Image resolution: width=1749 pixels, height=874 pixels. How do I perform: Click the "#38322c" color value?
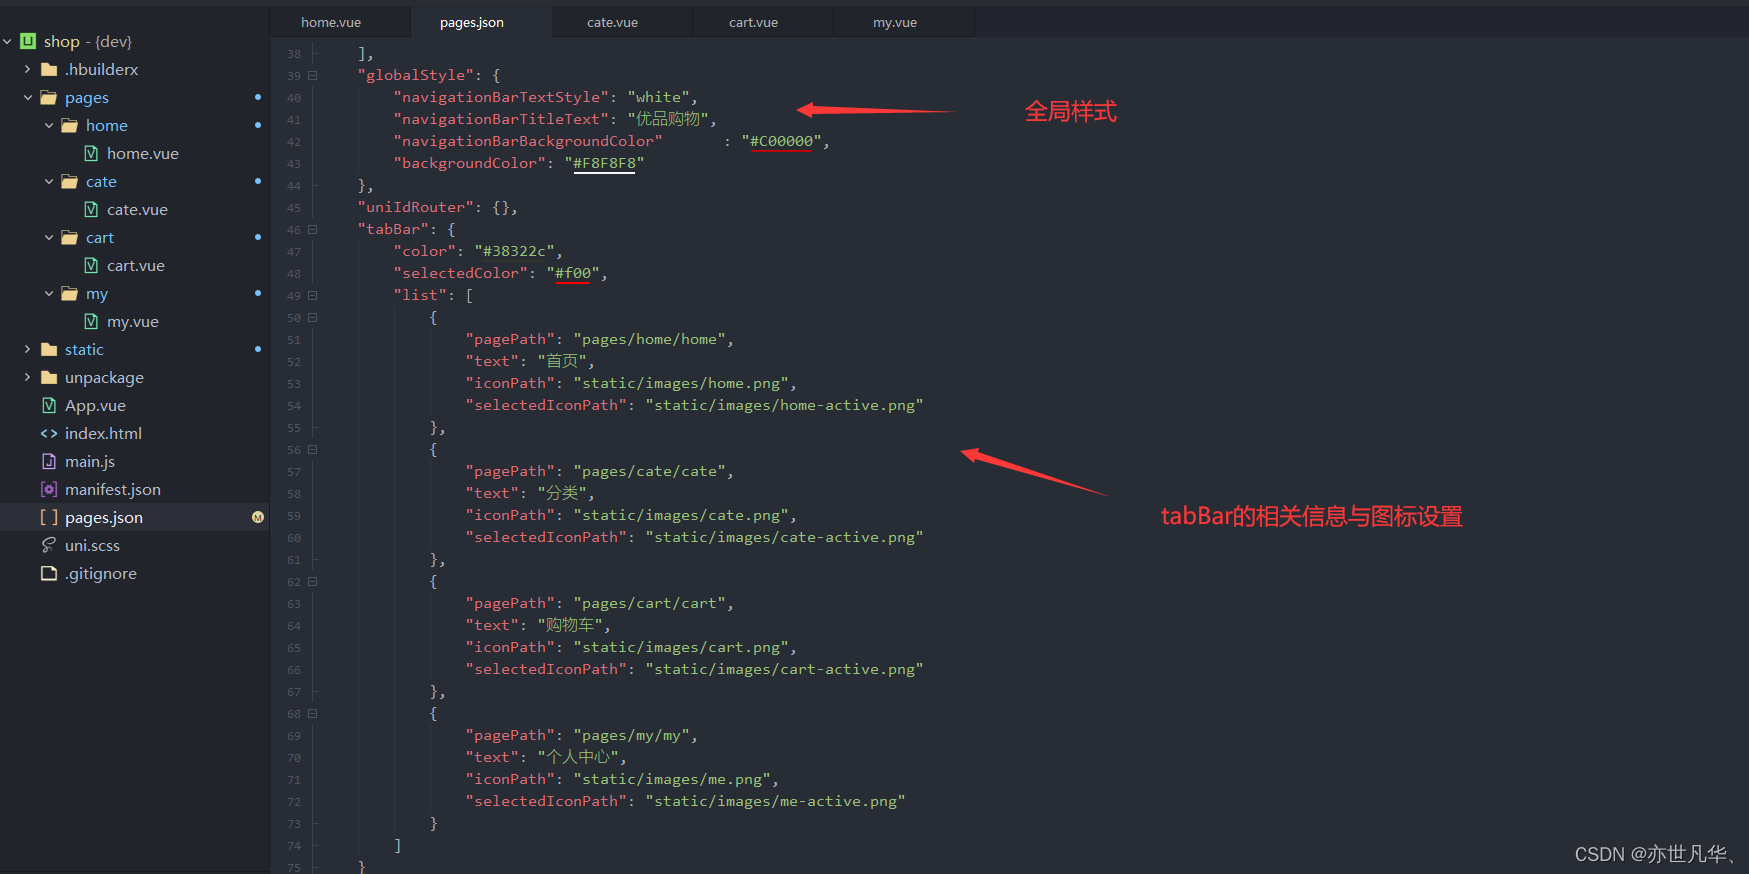[515, 251]
